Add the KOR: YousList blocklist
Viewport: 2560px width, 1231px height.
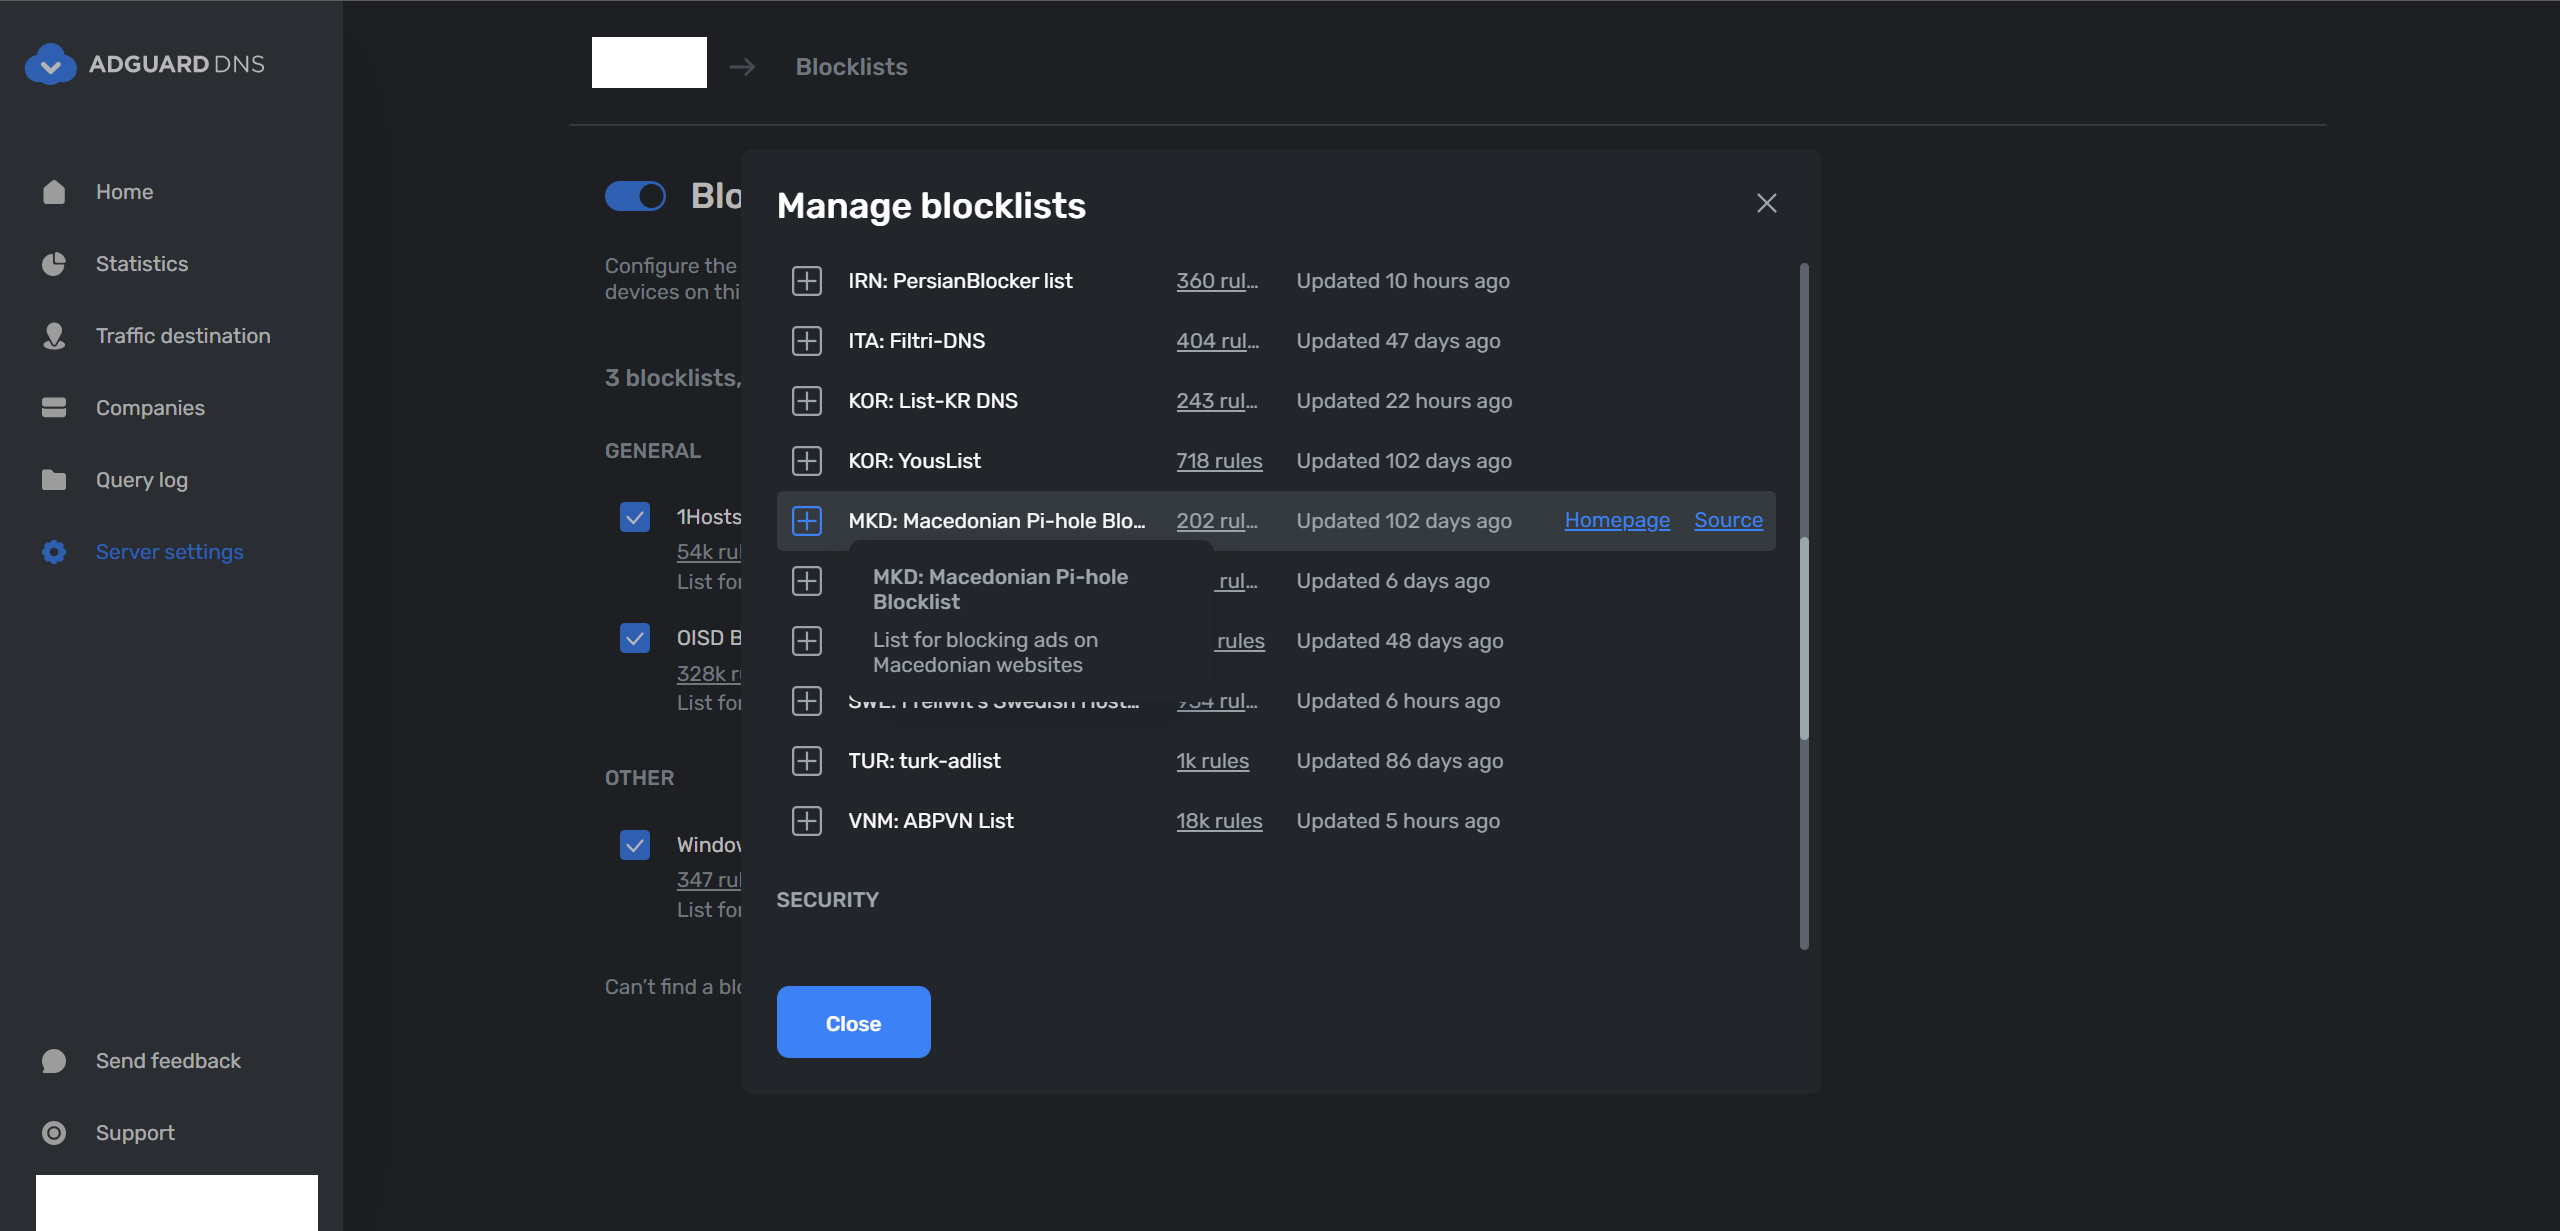(x=806, y=460)
